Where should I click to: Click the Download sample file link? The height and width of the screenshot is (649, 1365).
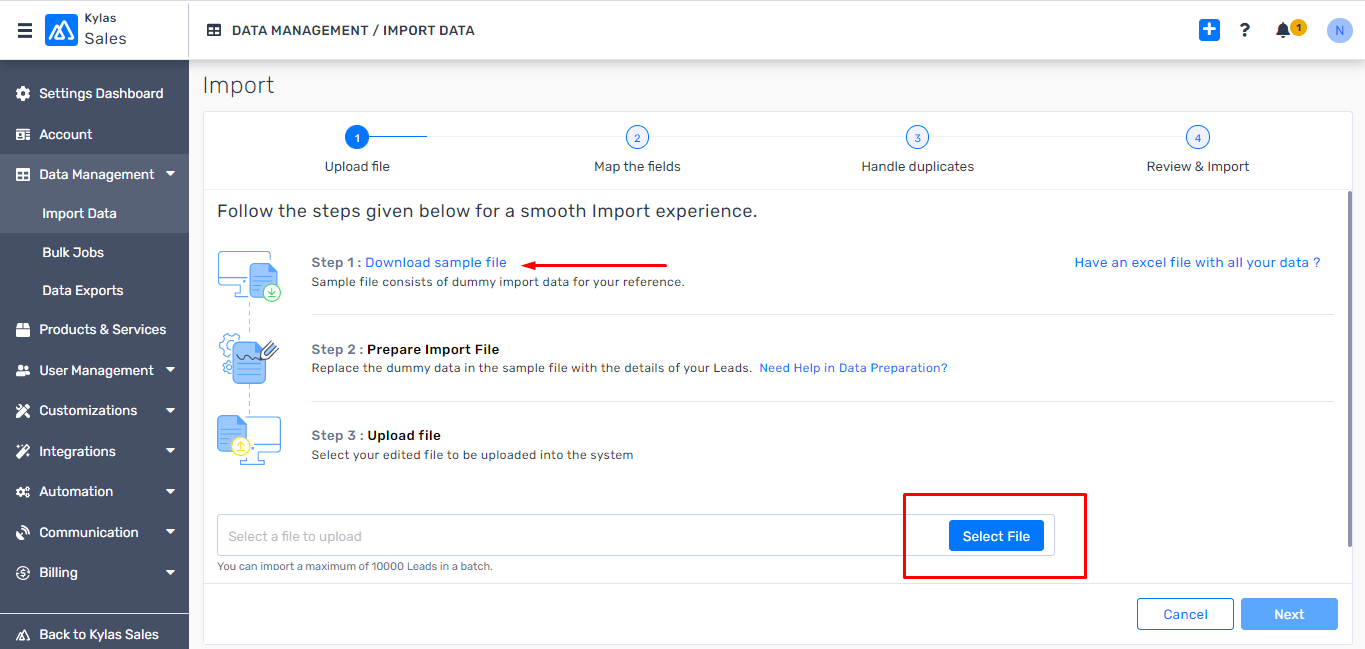(436, 263)
